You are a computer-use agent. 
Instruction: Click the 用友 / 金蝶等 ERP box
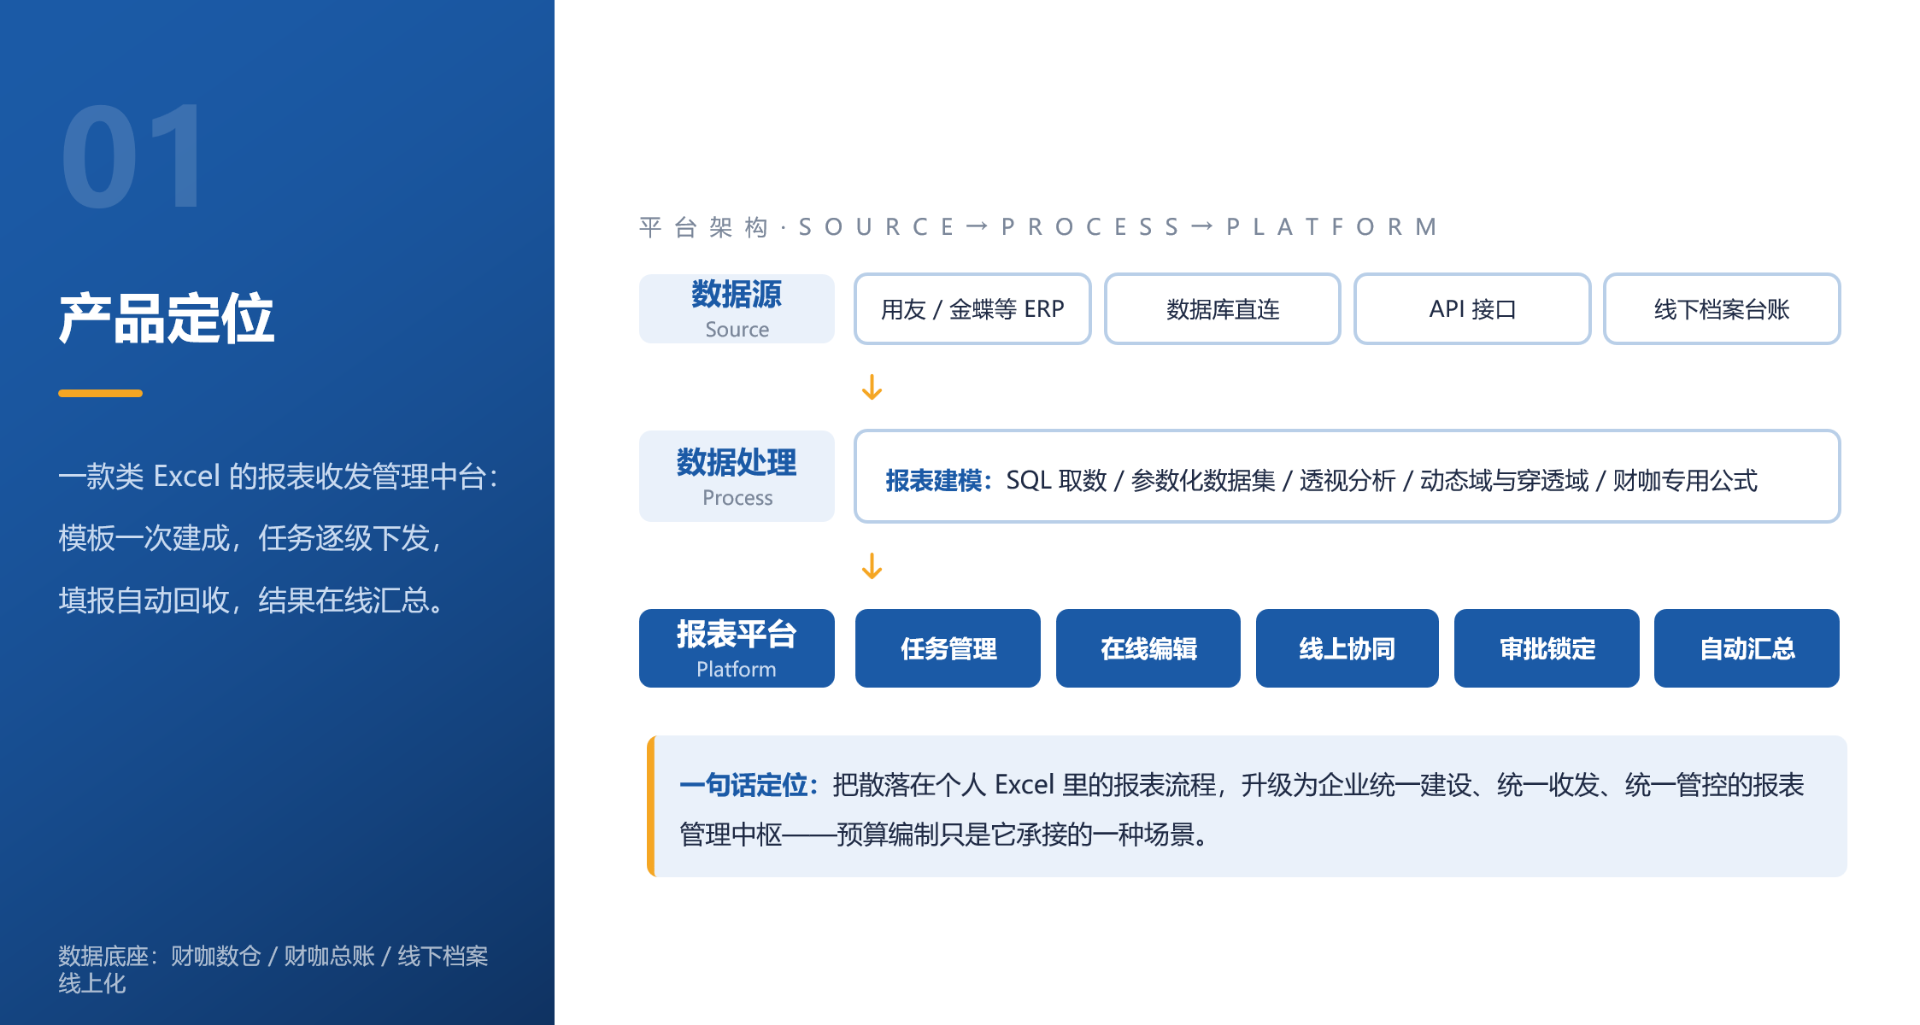tap(972, 309)
